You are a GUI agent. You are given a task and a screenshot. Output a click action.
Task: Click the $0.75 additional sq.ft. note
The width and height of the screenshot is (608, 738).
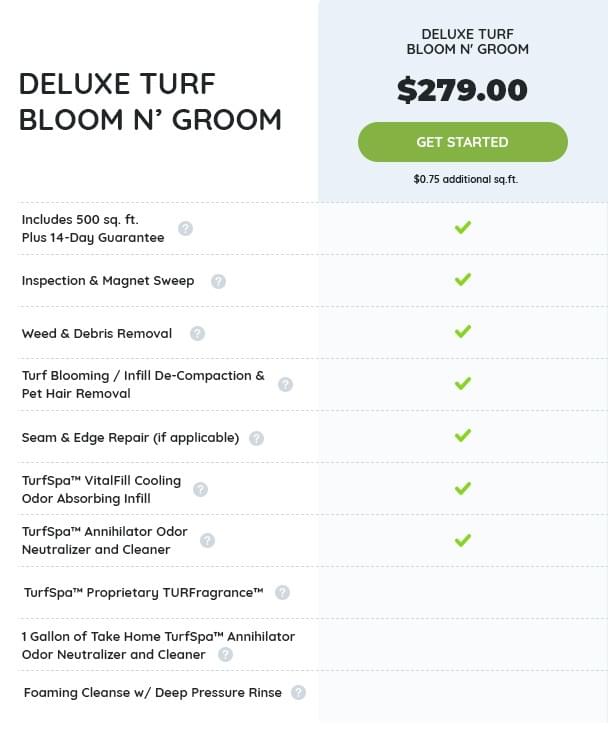465,180
